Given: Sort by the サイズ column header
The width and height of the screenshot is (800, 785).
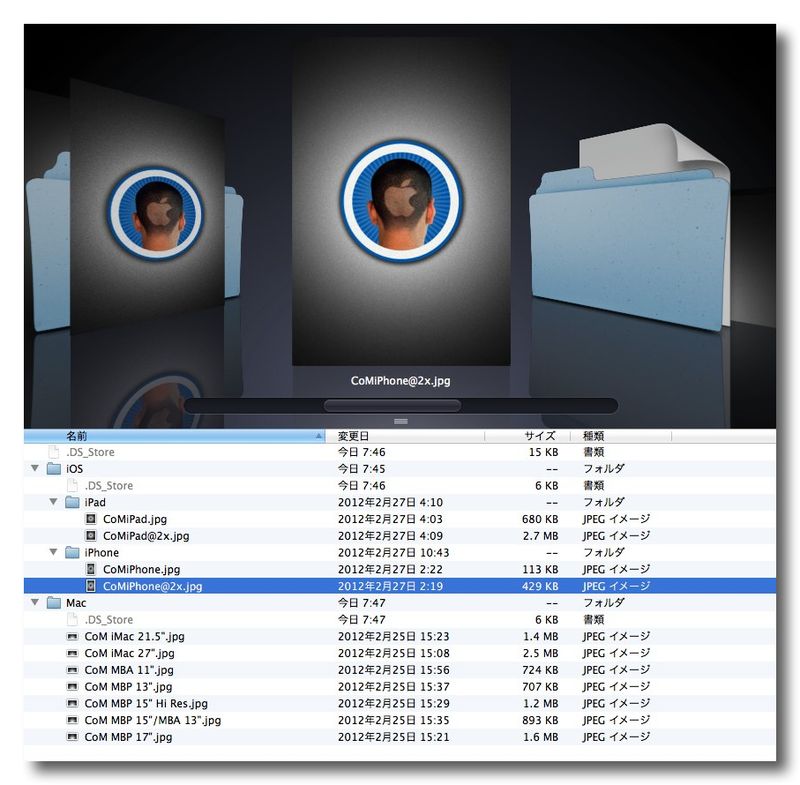Looking at the screenshot, I should [527, 436].
